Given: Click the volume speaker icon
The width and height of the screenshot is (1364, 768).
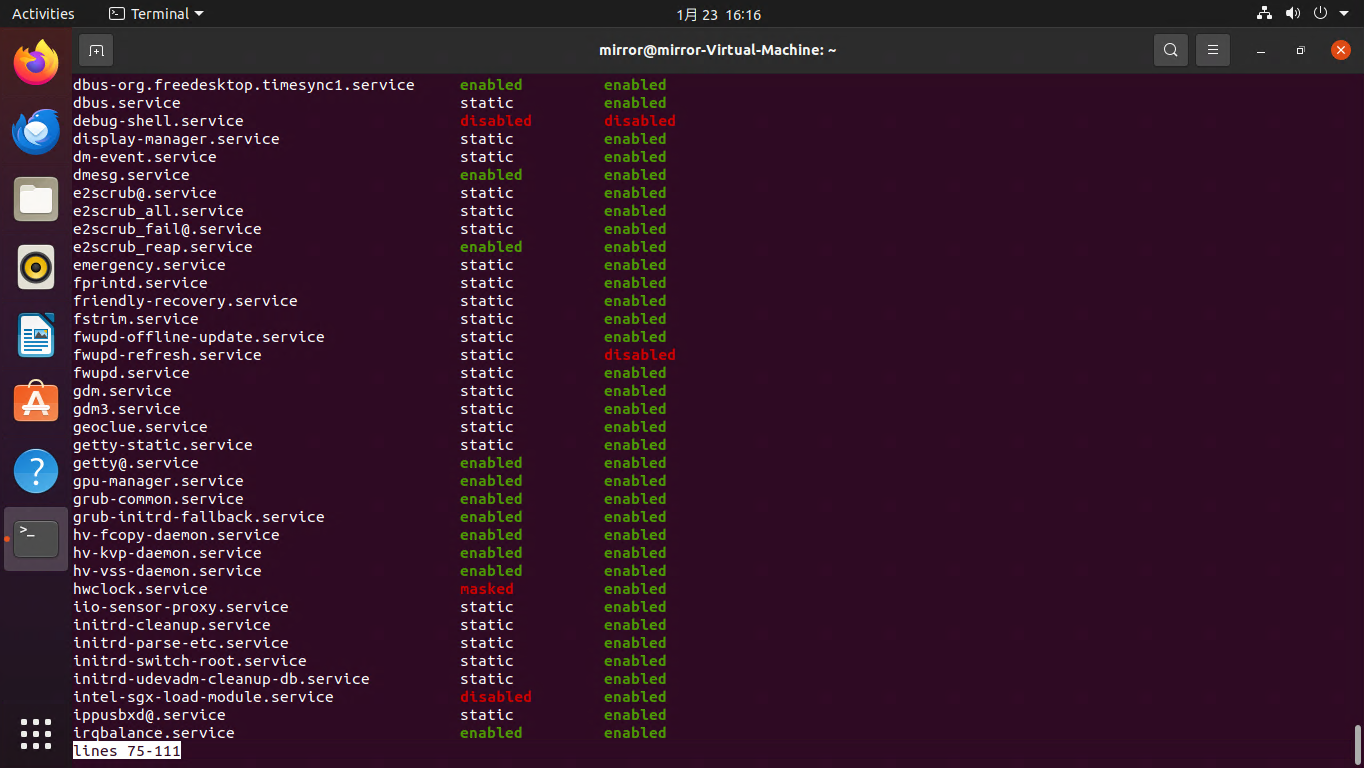Looking at the screenshot, I should [1292, 14].
